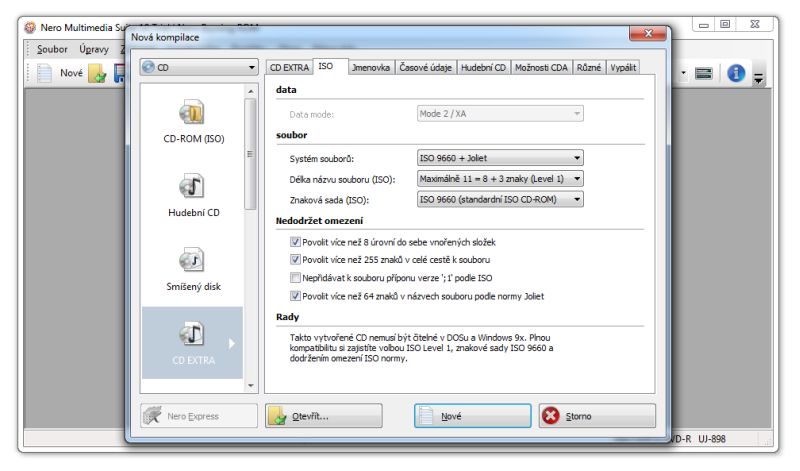Open the small dropdown arrow beside the recorder icon
Viewport: 800px width, 471px height.
[683, 73]
